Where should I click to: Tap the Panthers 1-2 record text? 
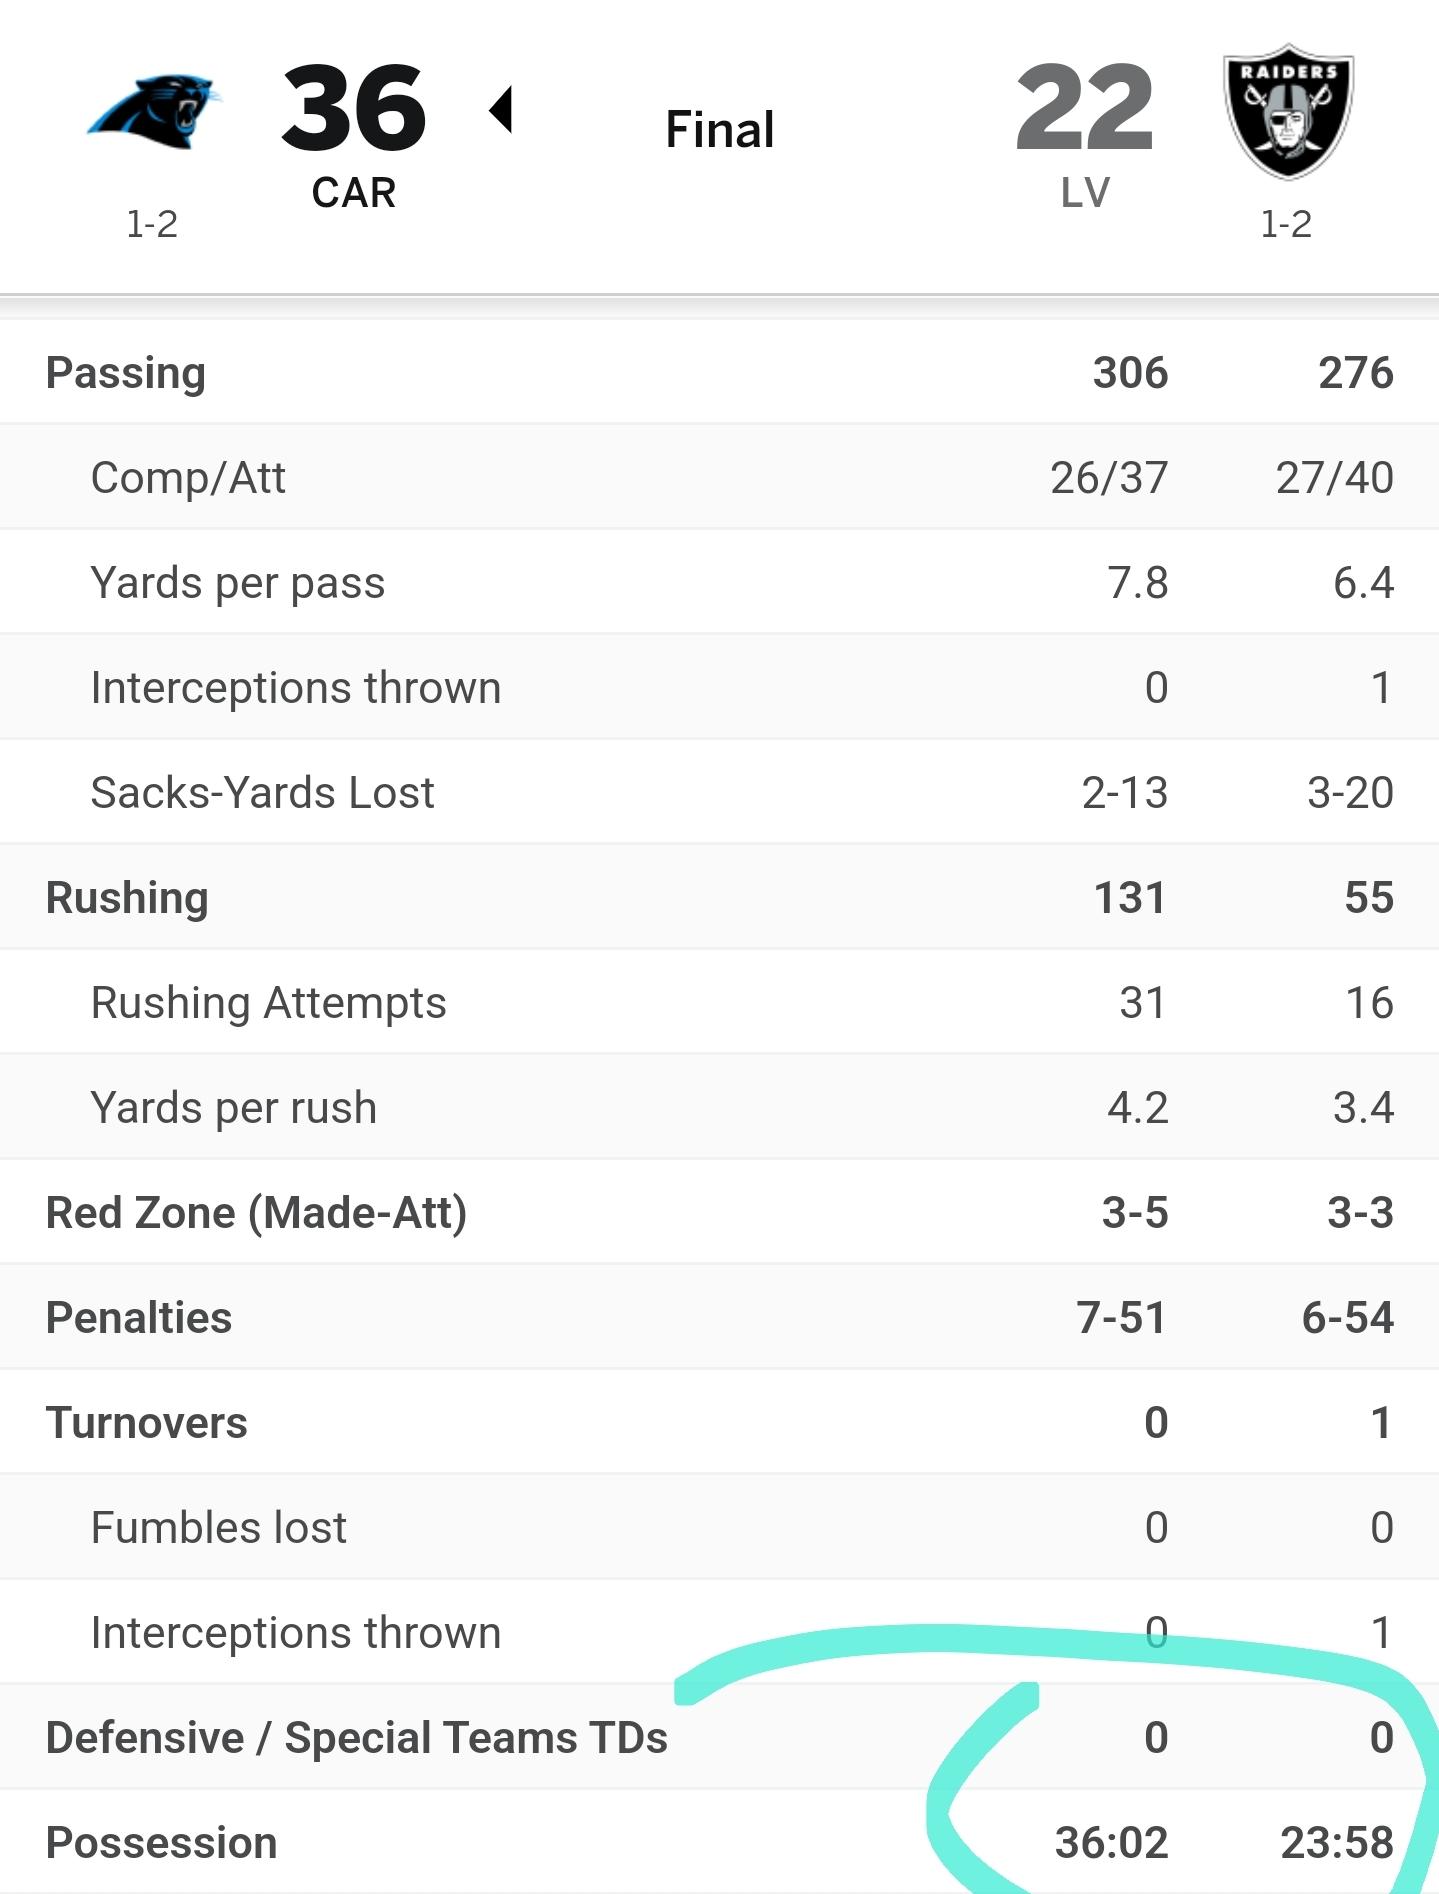[x=152, y=224]
